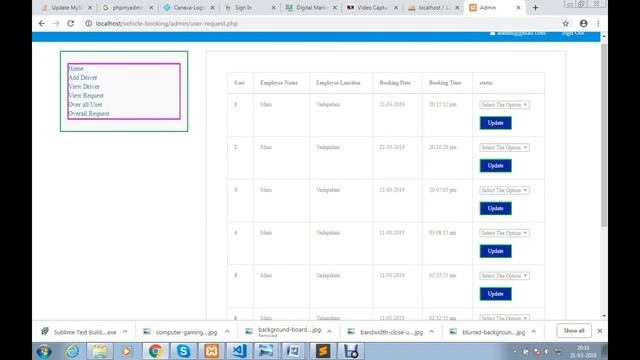Click the Update button in row 3
Image resolution: width=640 pixels, height=360 pixels.
496,209
